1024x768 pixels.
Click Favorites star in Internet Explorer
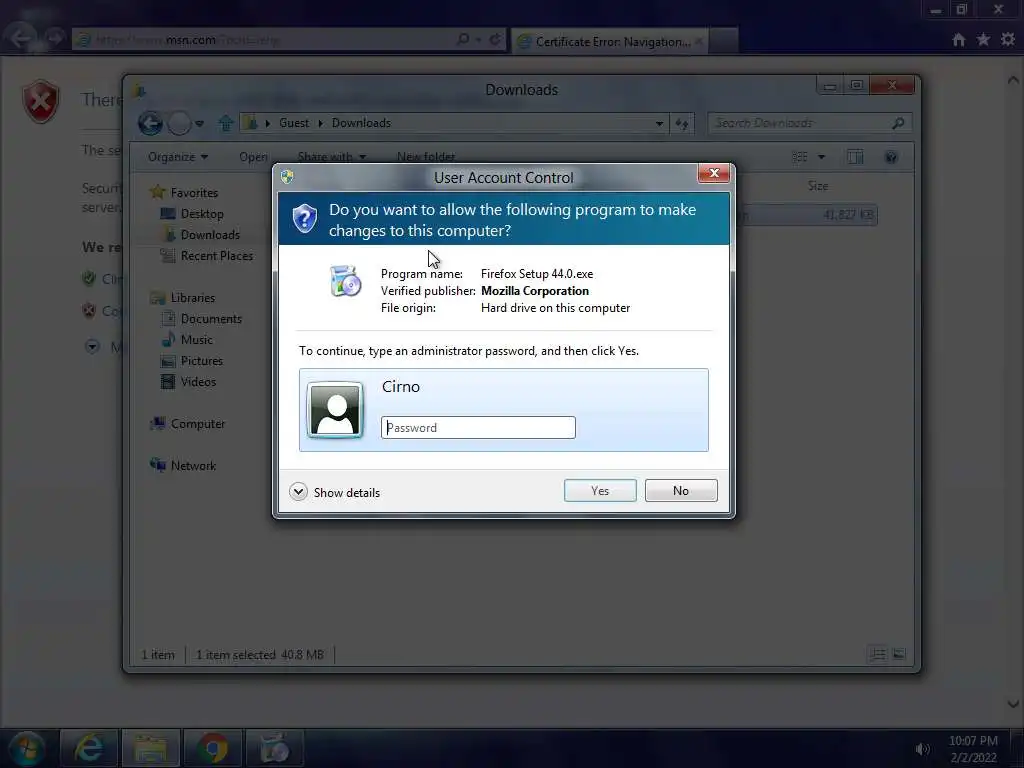[983, 40]
